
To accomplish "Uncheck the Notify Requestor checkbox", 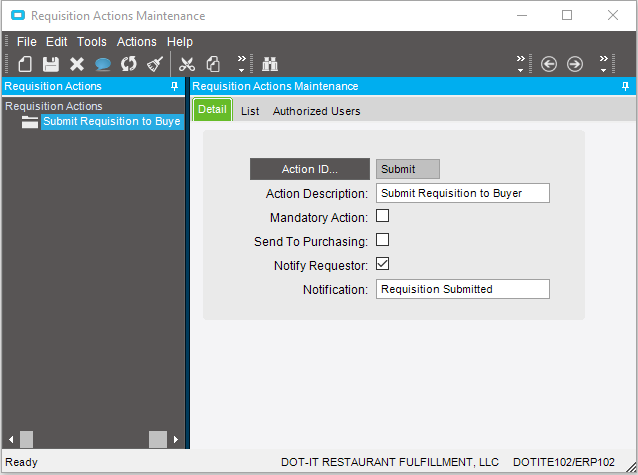I will tap(382, 264).
